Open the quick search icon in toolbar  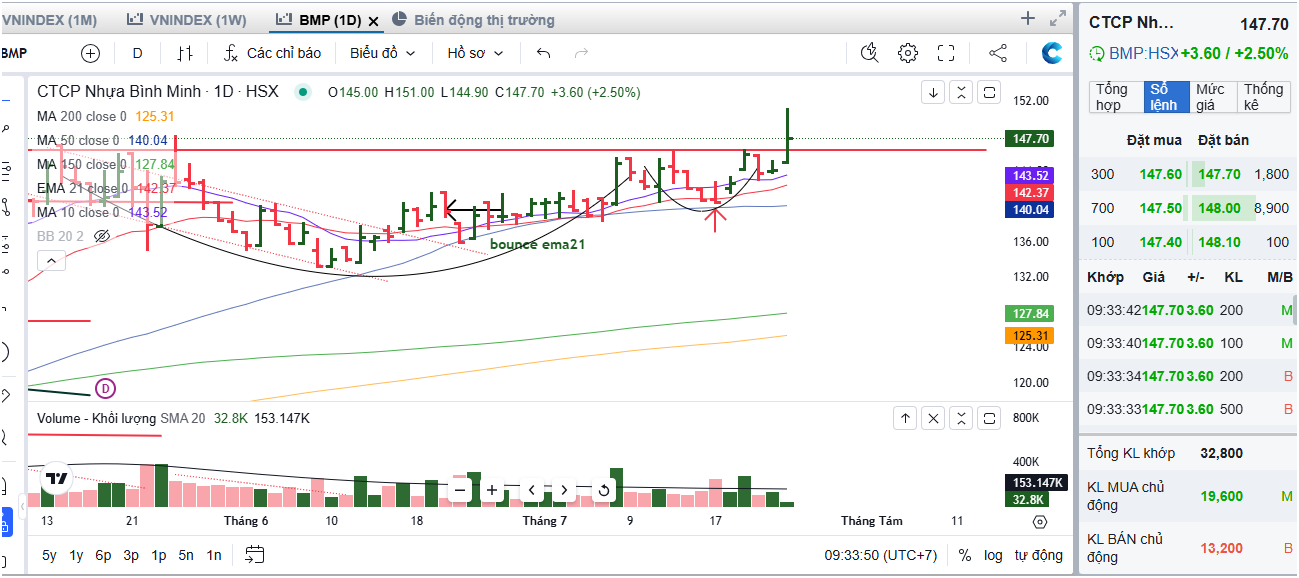[x=869, y=53]
